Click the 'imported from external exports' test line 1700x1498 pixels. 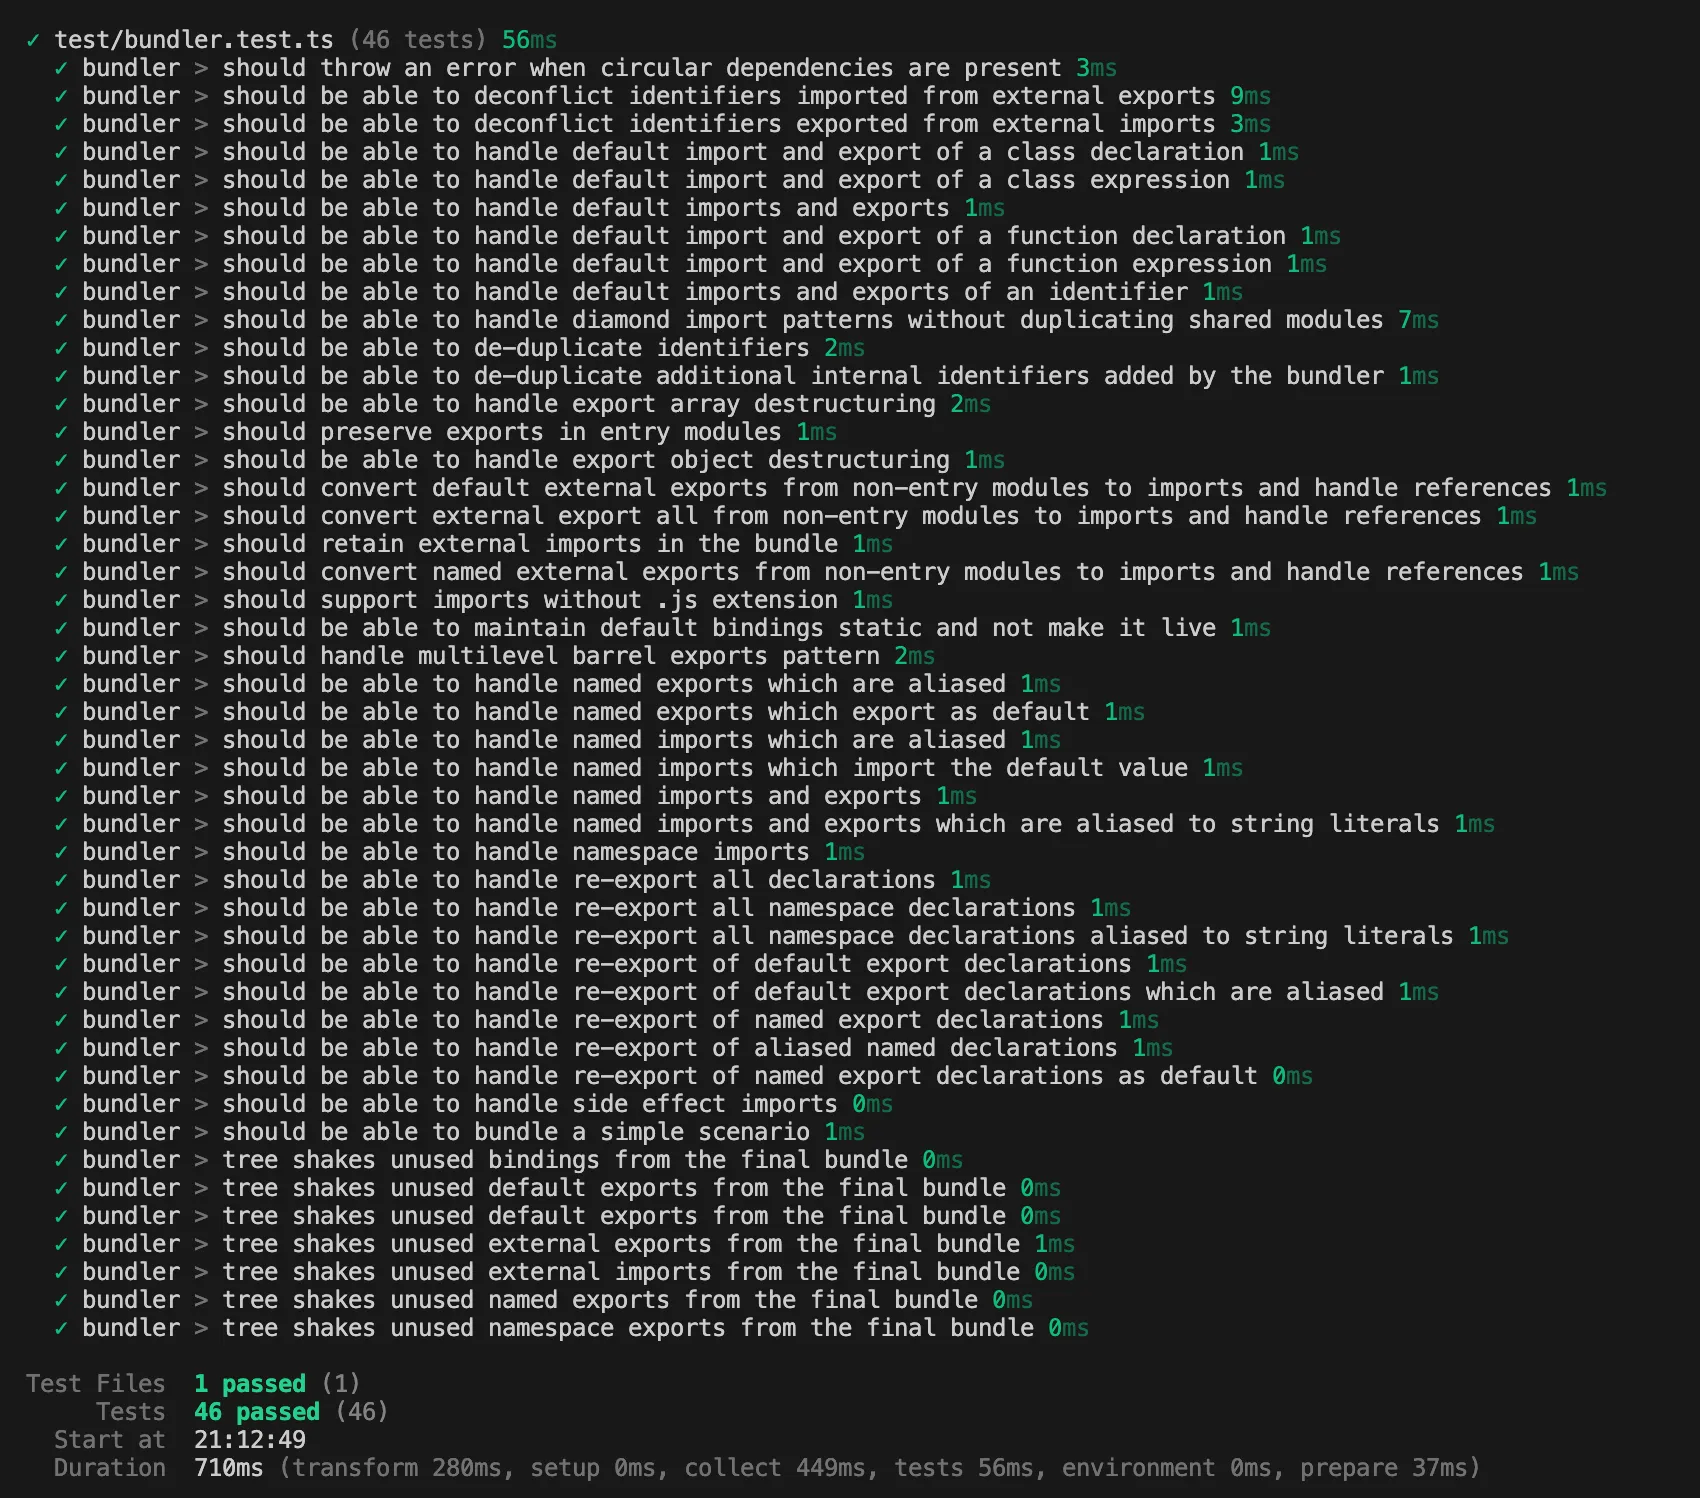[x=662, y=96]
